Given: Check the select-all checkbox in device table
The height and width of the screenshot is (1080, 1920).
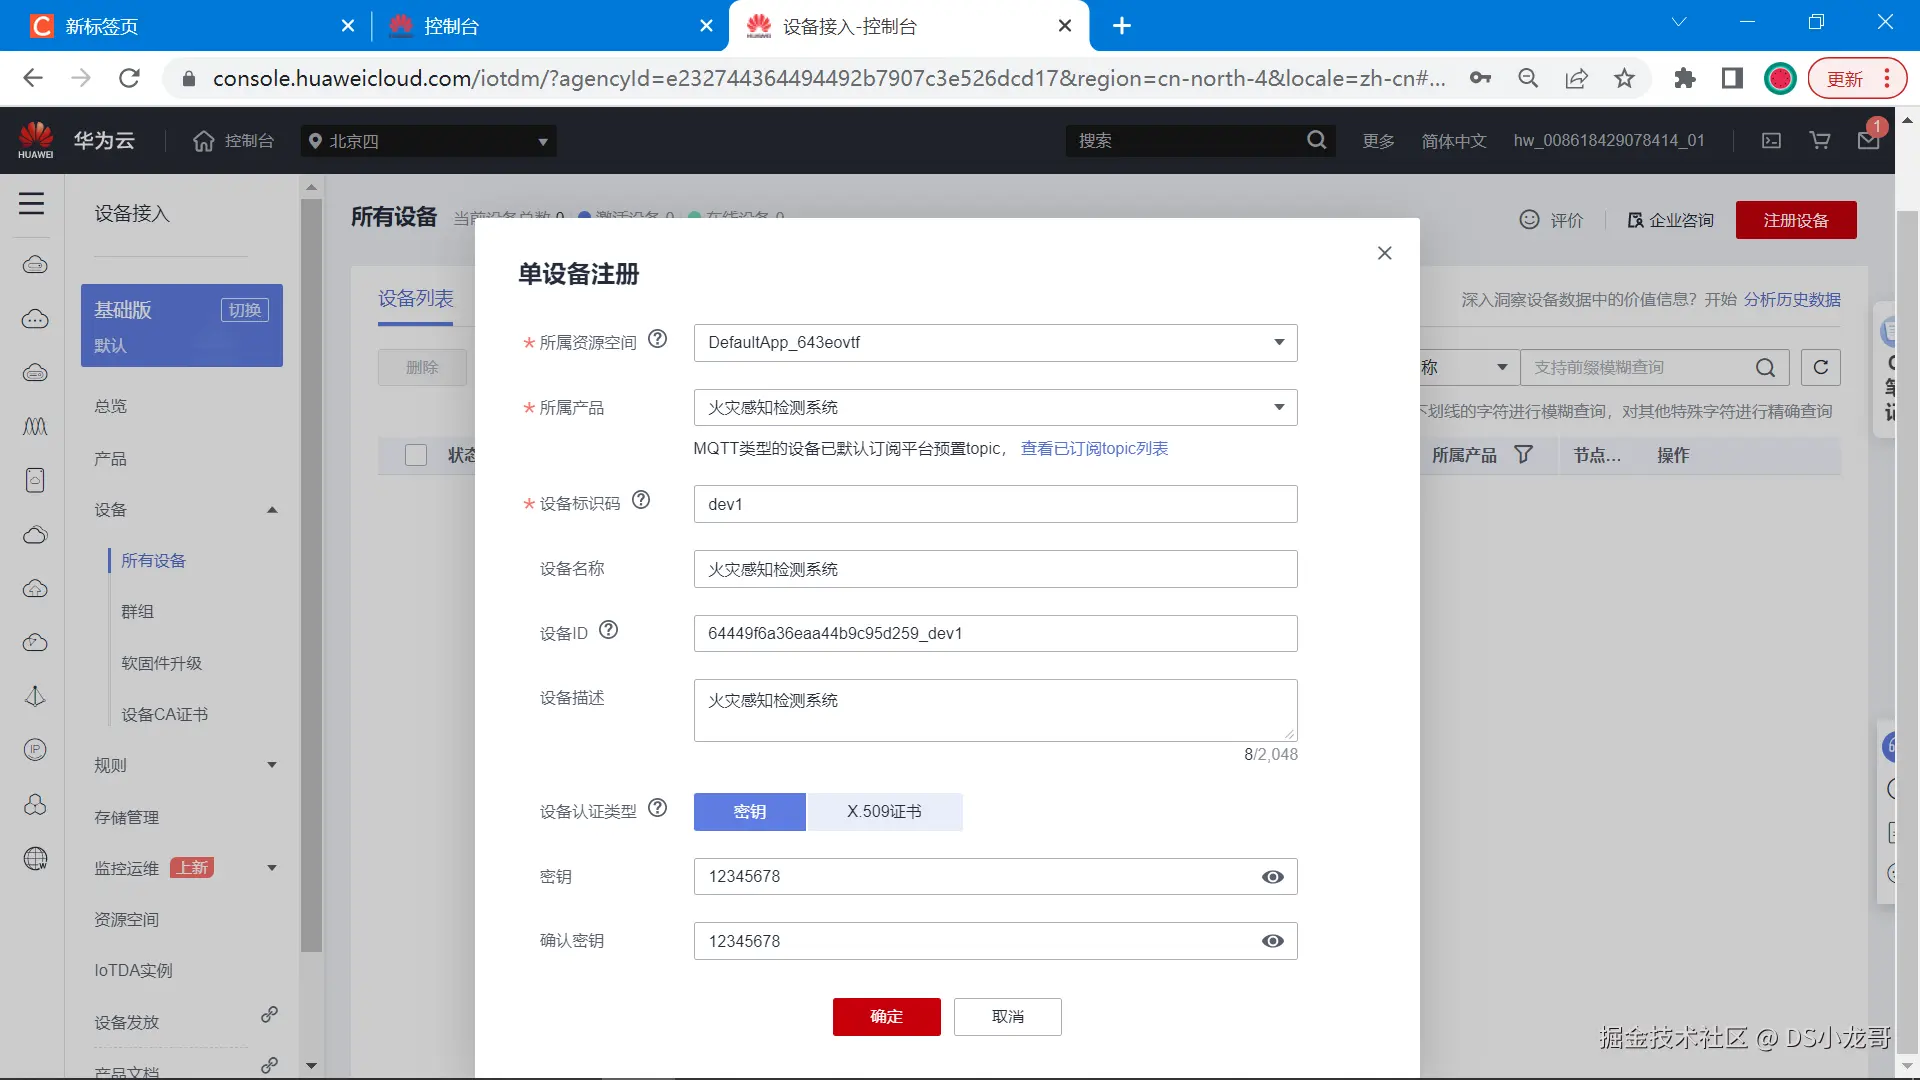Looking at the screenshot, I should click(416, 455).
